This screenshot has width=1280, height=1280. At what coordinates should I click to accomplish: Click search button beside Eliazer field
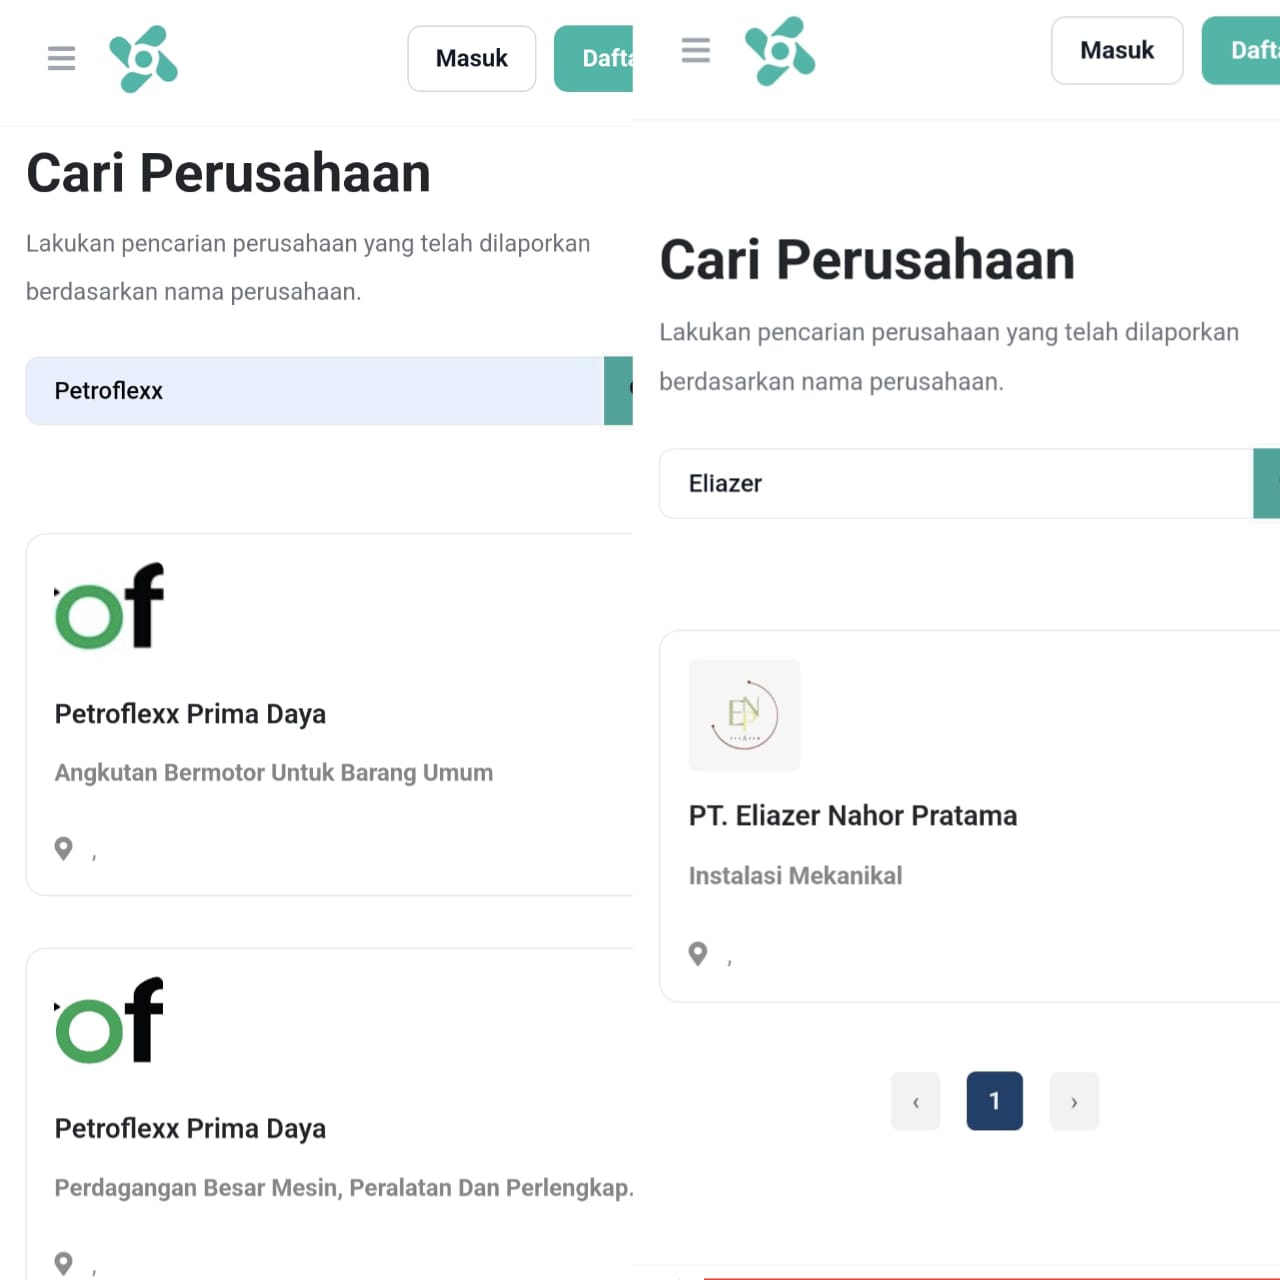(1266, 484)
